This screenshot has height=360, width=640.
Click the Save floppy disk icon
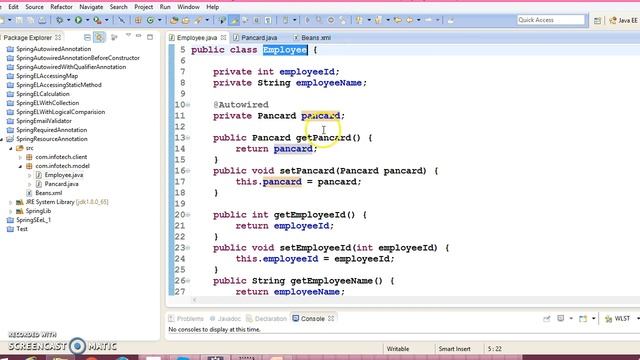19,20
